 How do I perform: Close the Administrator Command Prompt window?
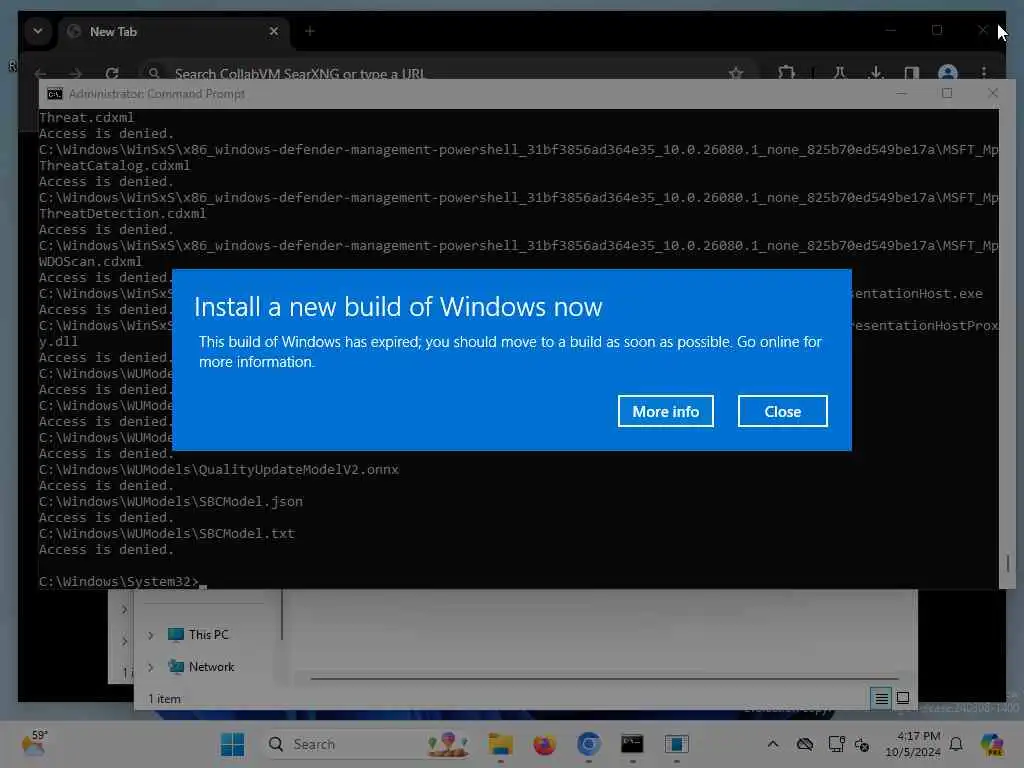click(993, 93)
